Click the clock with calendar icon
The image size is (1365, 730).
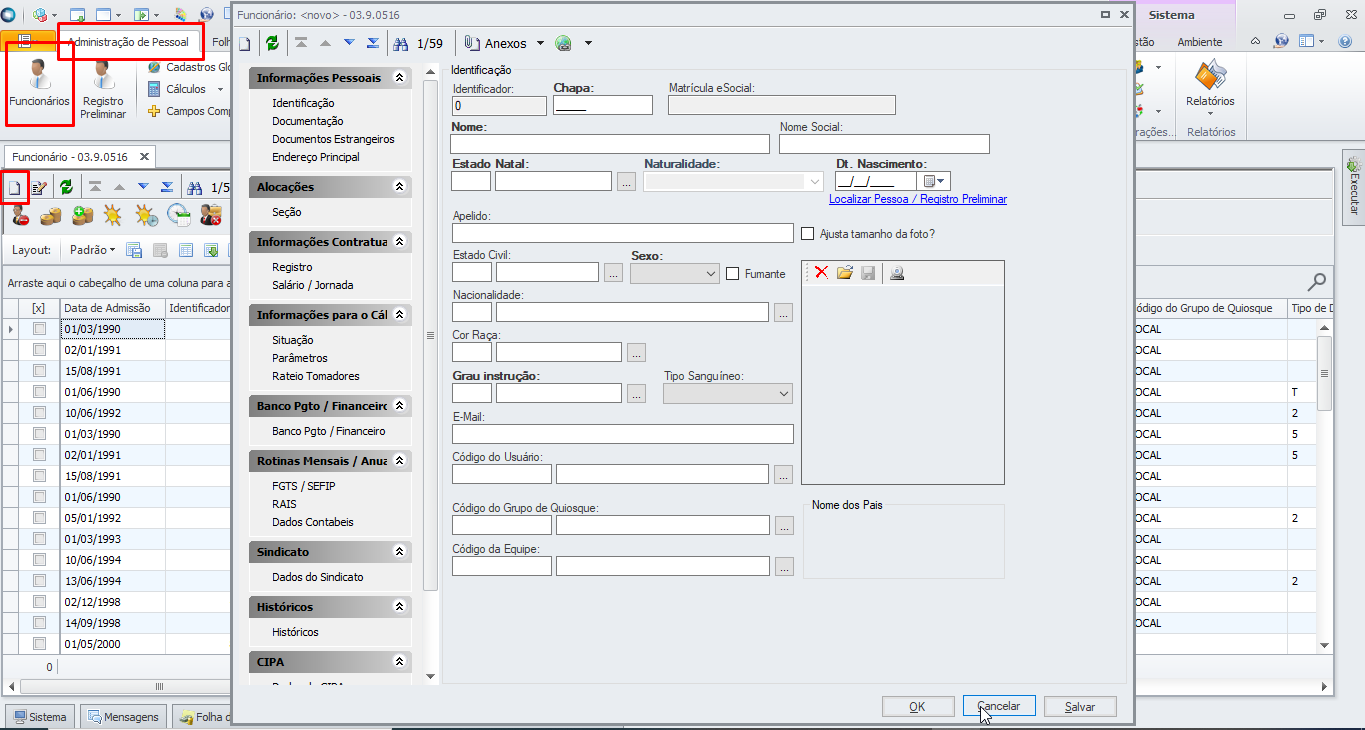tap(179, 215)
